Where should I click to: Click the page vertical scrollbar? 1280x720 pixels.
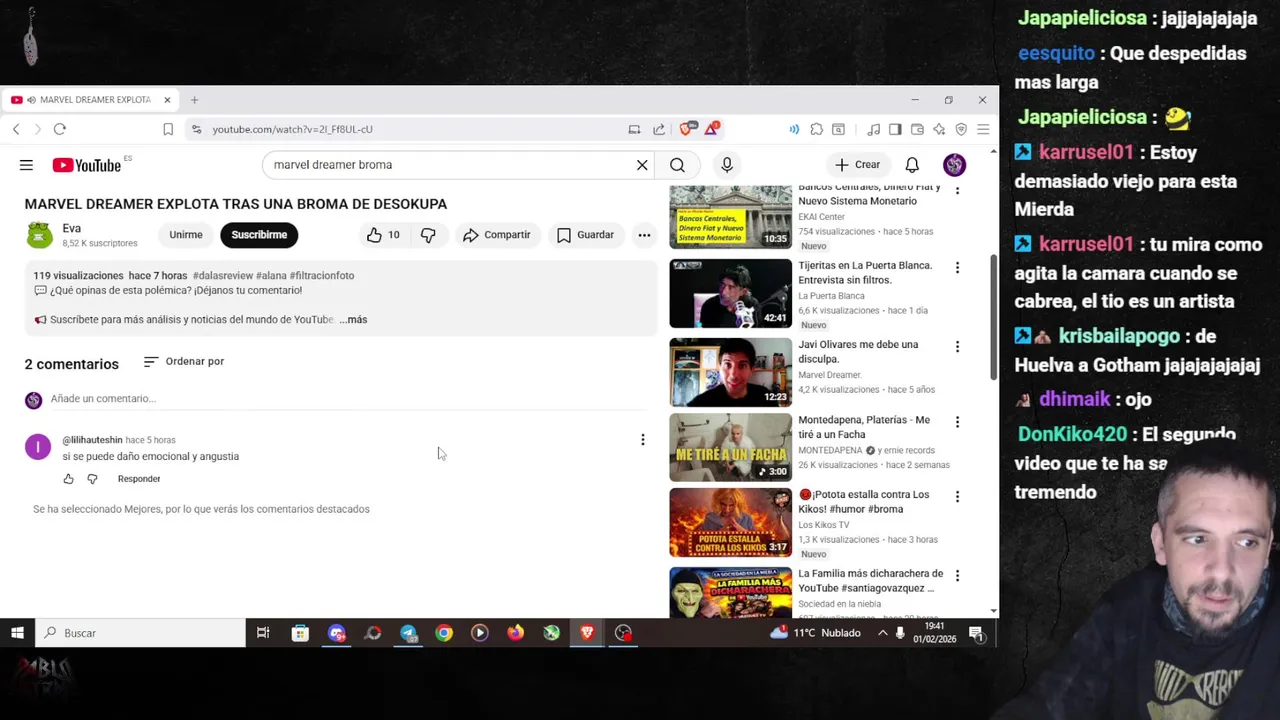993,316
